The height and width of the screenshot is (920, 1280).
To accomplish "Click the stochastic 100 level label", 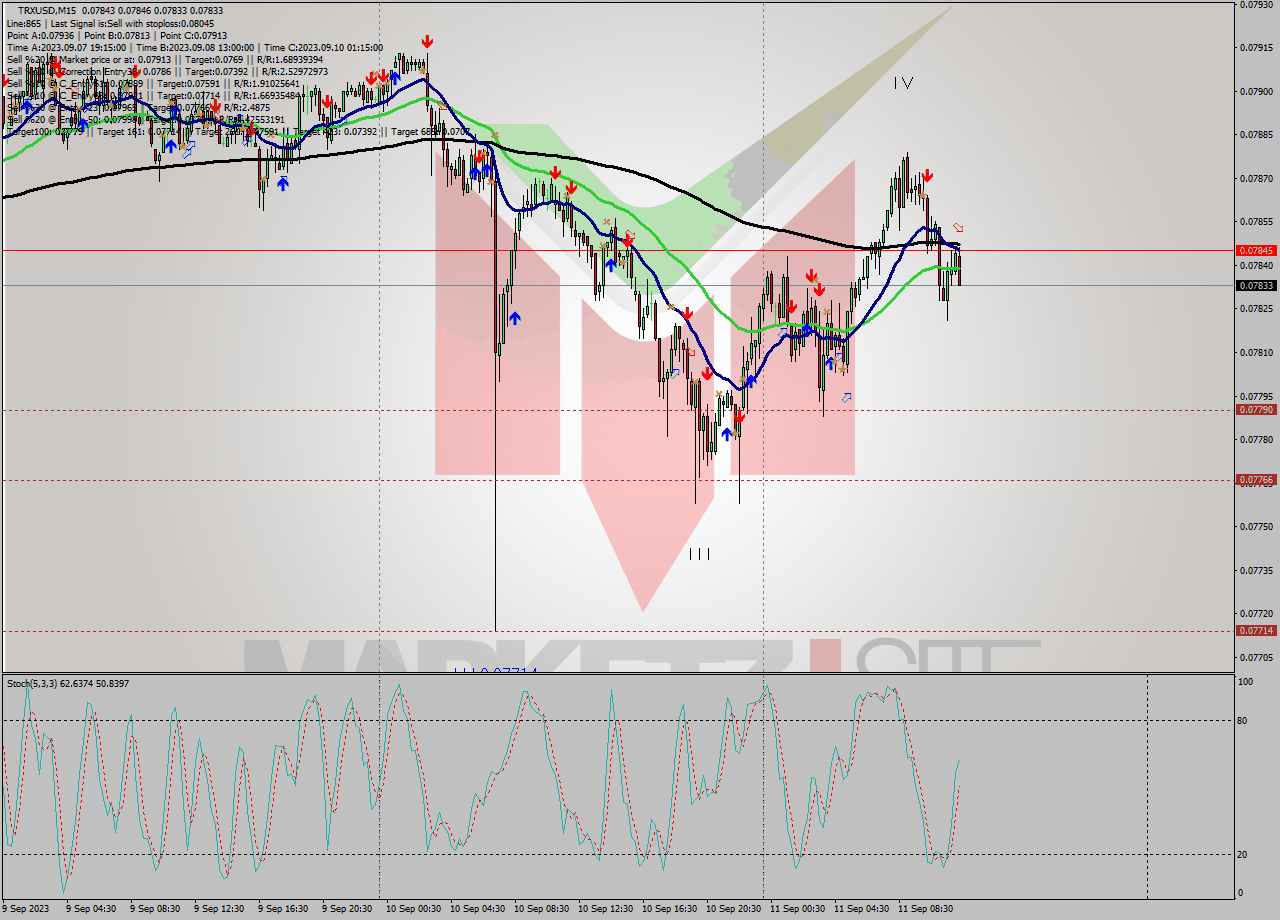I will [1246, 682].
